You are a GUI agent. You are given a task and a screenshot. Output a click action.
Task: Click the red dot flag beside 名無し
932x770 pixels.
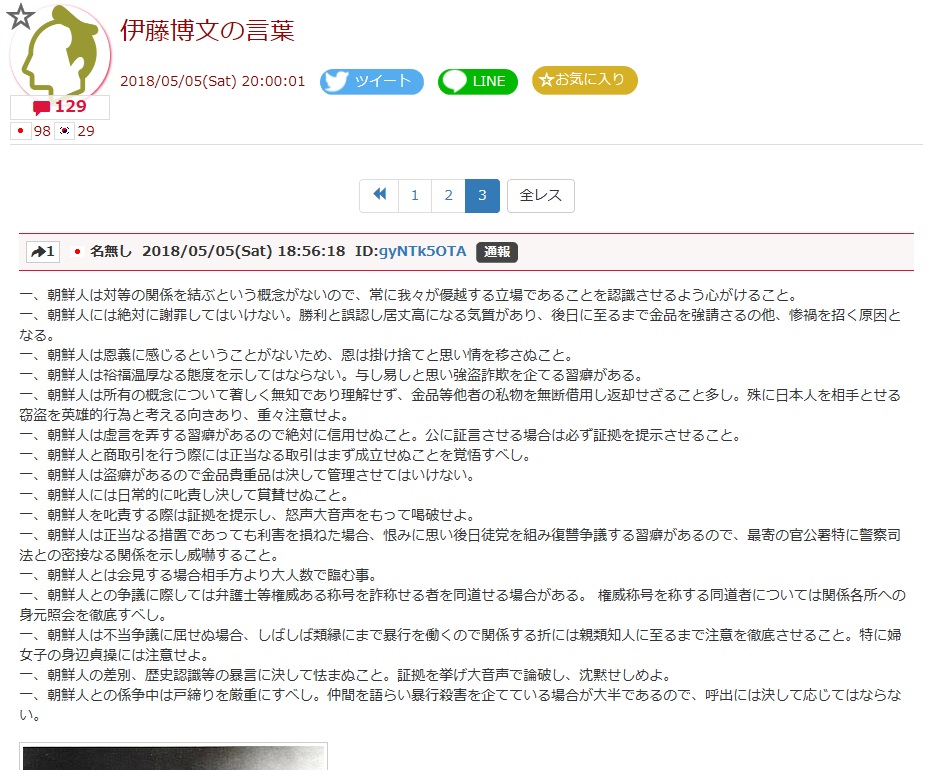[77, 252]
